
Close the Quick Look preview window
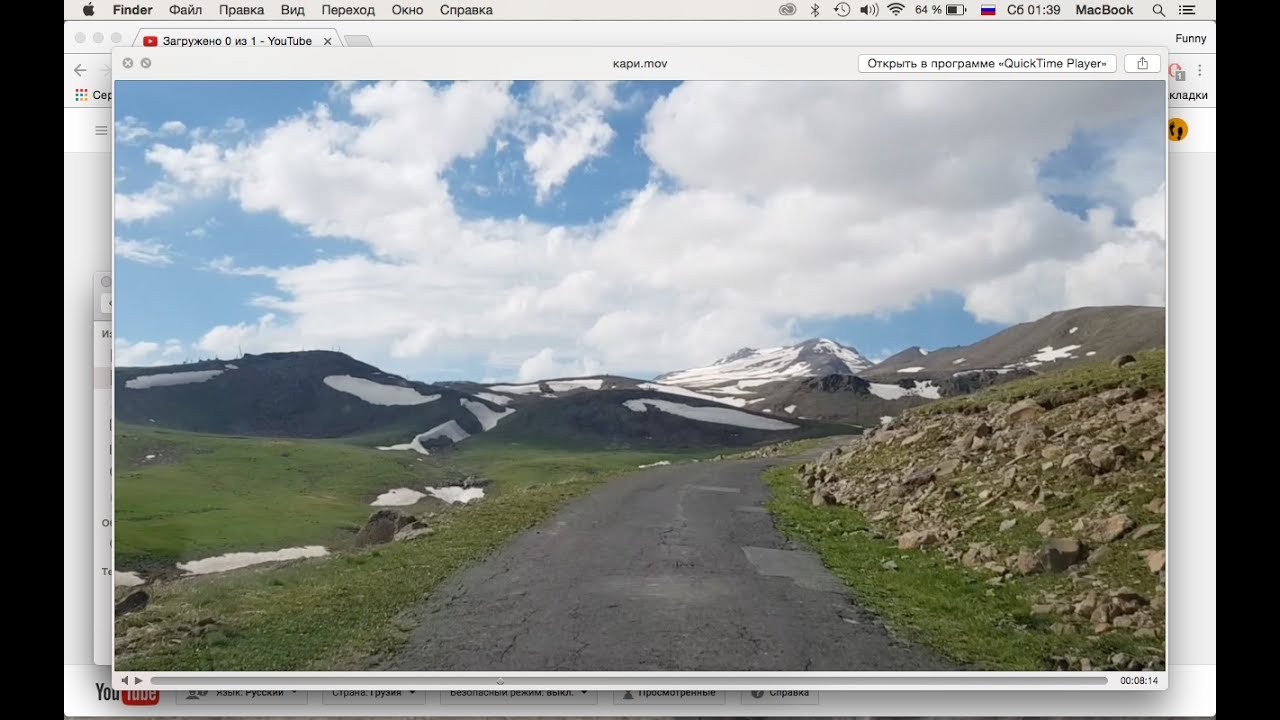coord(128,63)
